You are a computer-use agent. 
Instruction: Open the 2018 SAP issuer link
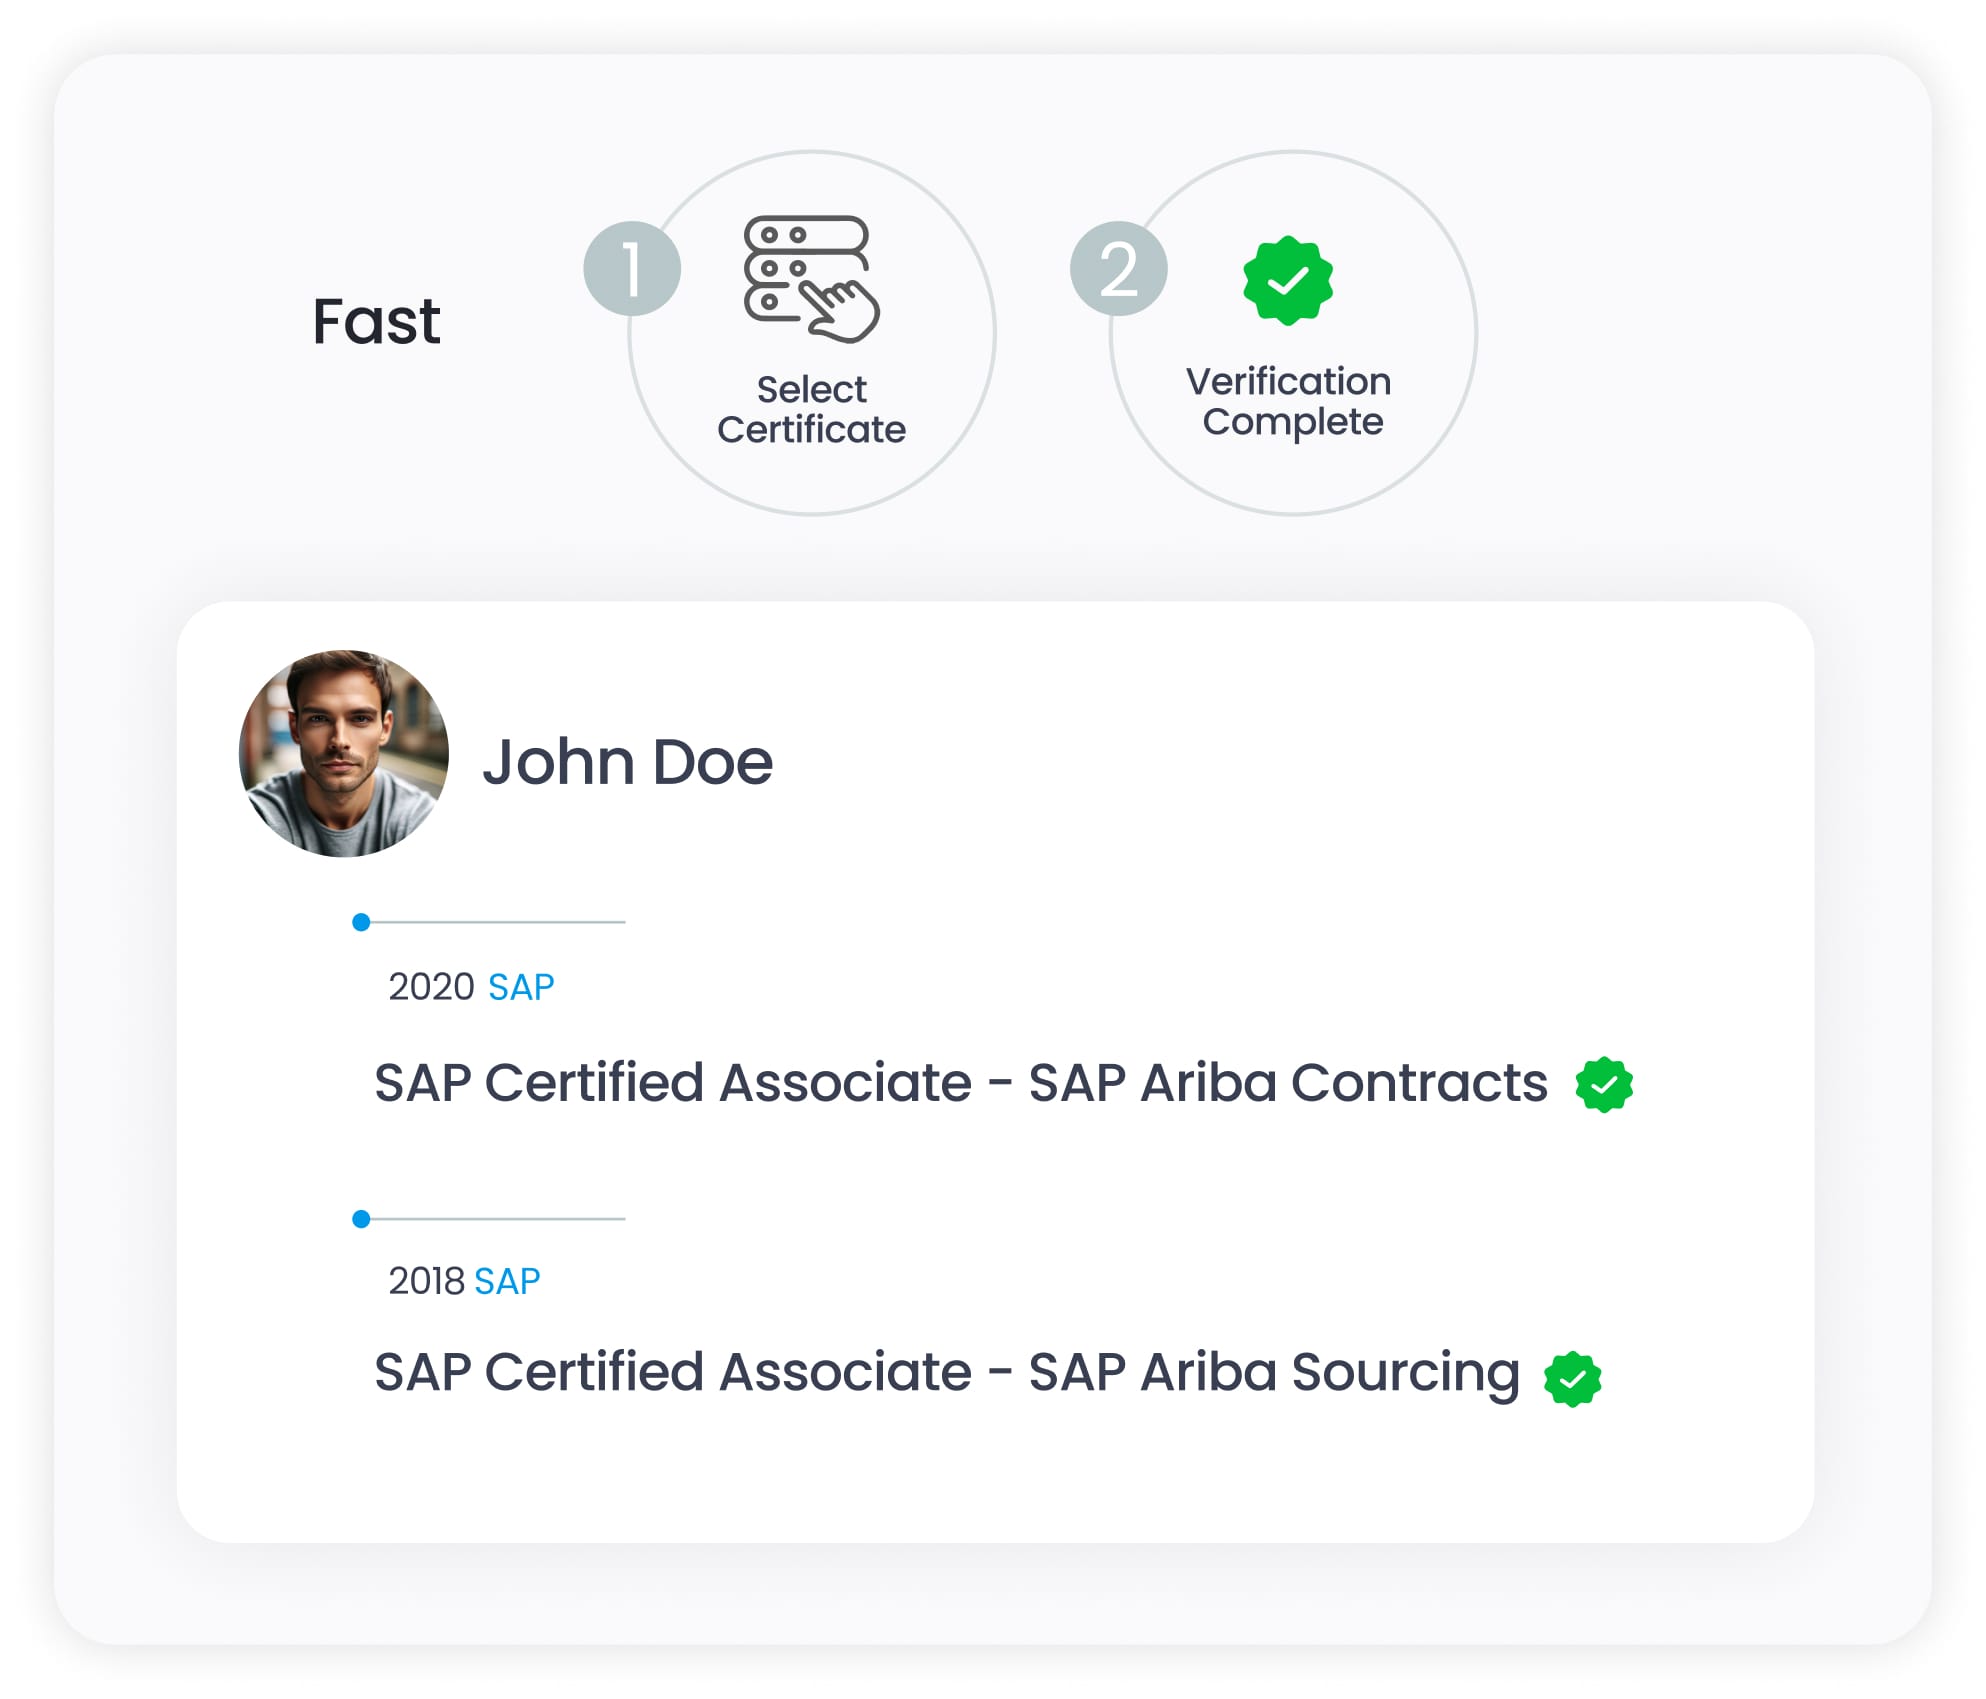(x=506, y=1282)
